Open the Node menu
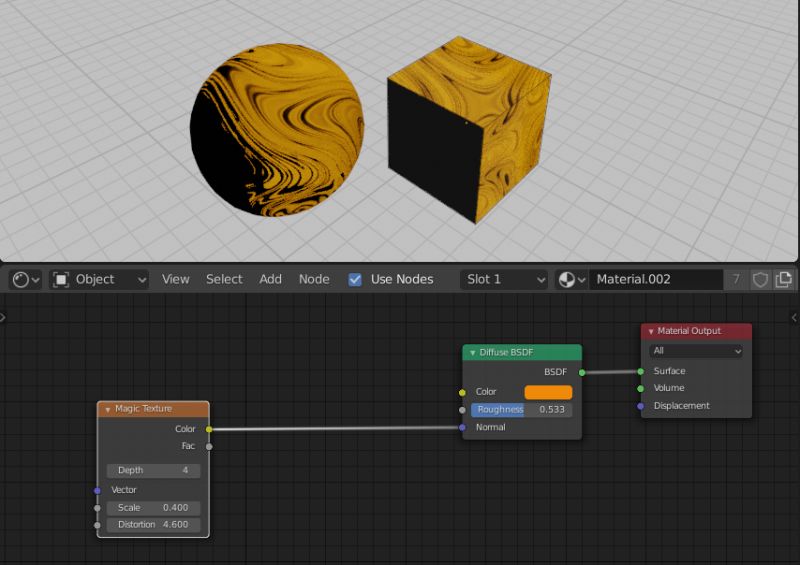This screenshot has width=800, height=565. 314,279
